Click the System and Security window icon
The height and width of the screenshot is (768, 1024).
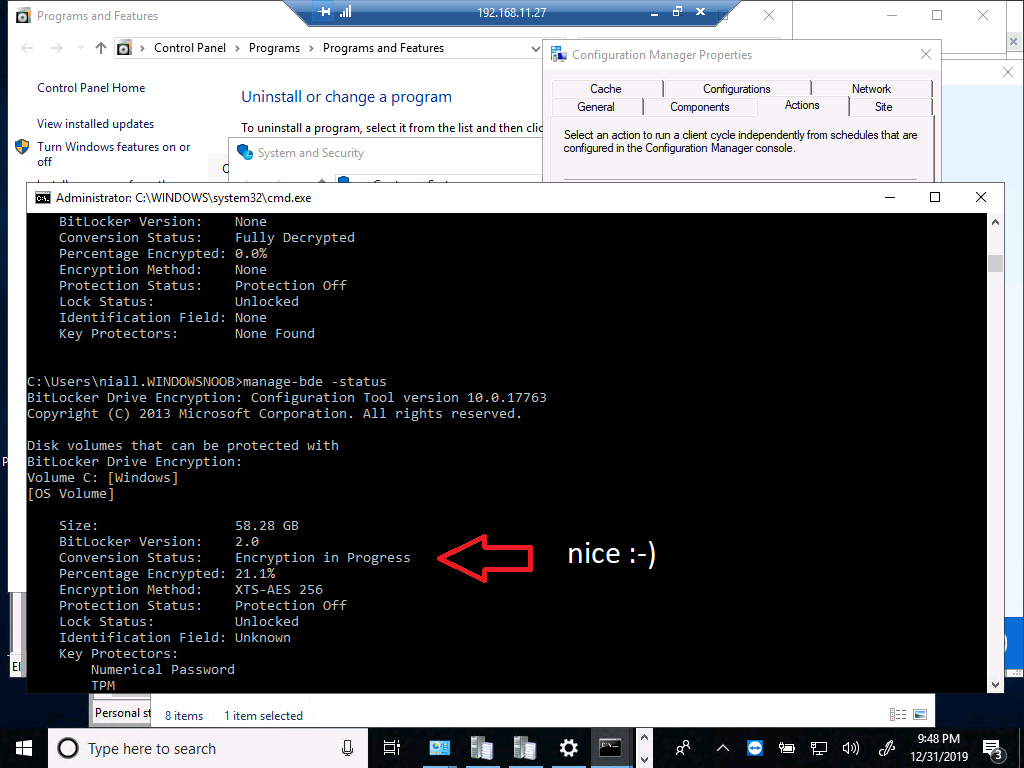pos(245,152)
